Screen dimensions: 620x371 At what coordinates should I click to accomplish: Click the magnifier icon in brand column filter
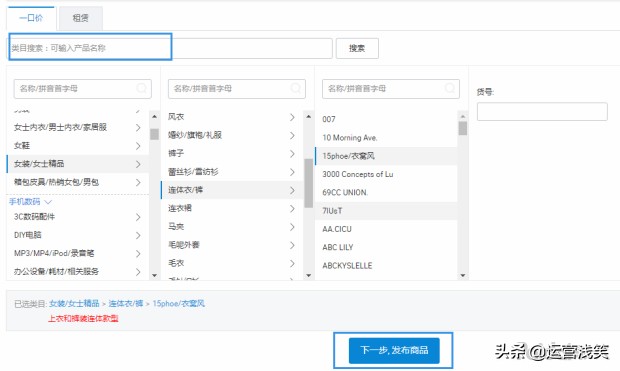tap(450, 88)
